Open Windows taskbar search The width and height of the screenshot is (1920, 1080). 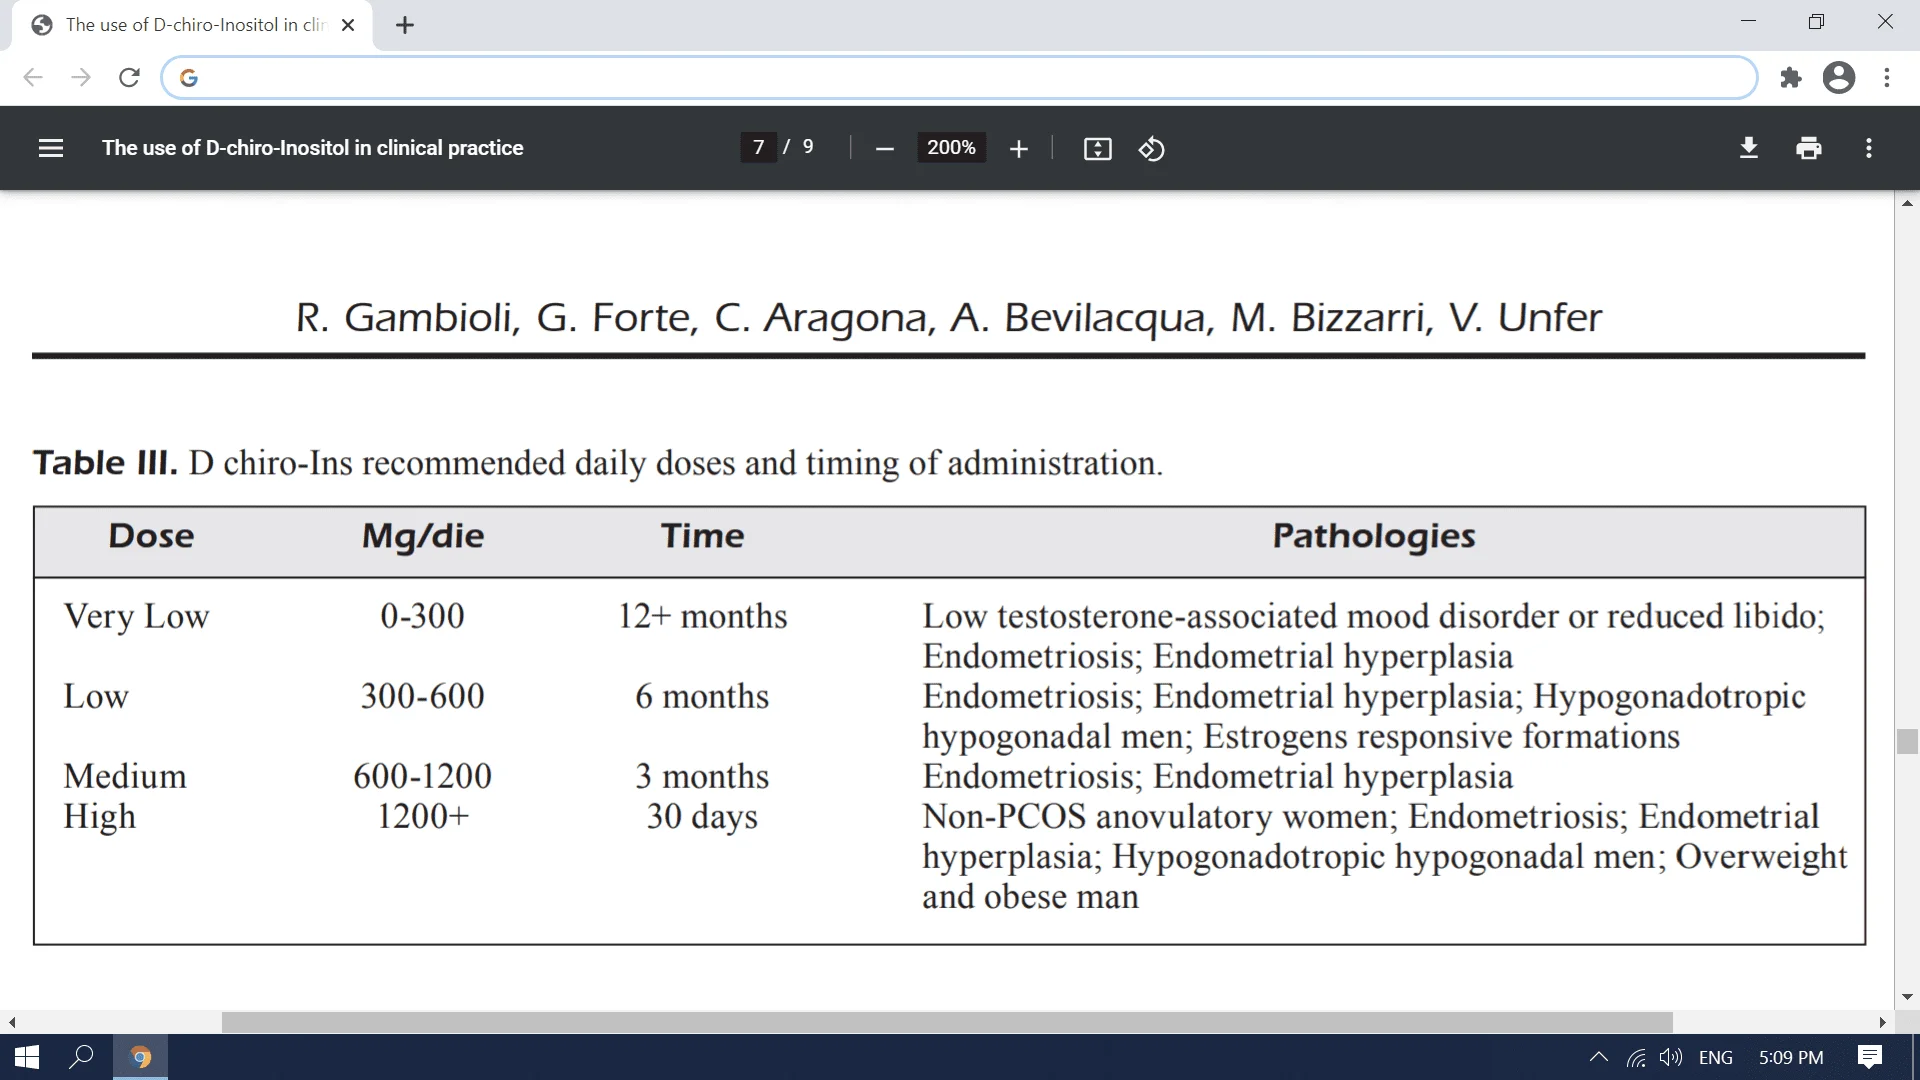(81, 1057)
